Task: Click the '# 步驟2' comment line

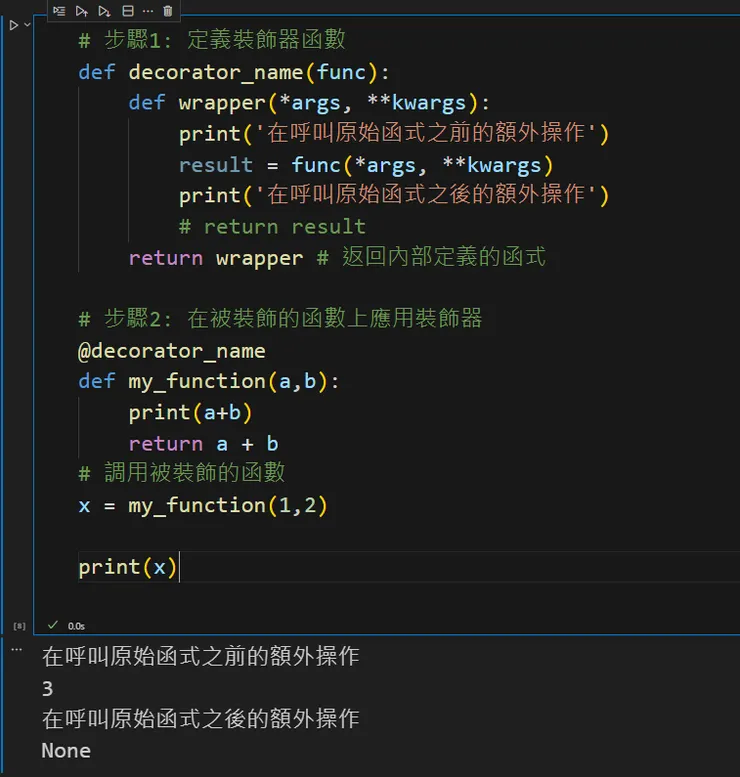Action: coord(280,318)
